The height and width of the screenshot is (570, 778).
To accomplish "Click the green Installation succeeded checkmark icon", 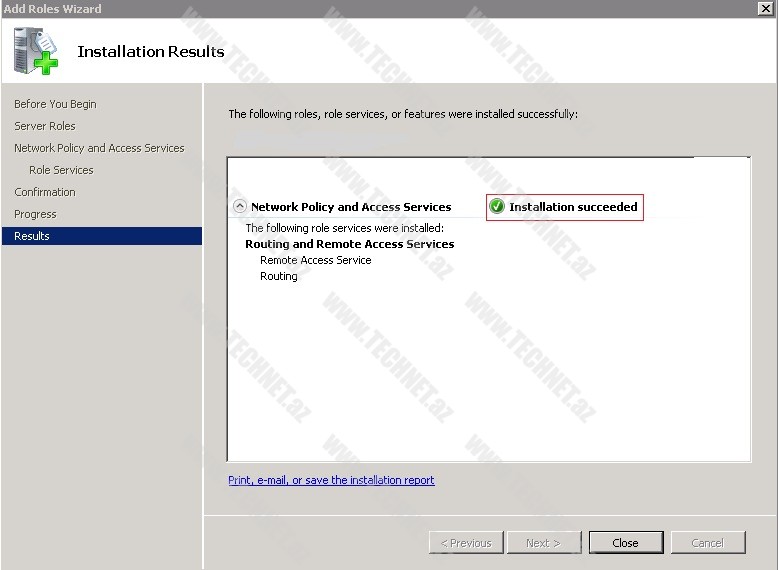I will [497, 207].
